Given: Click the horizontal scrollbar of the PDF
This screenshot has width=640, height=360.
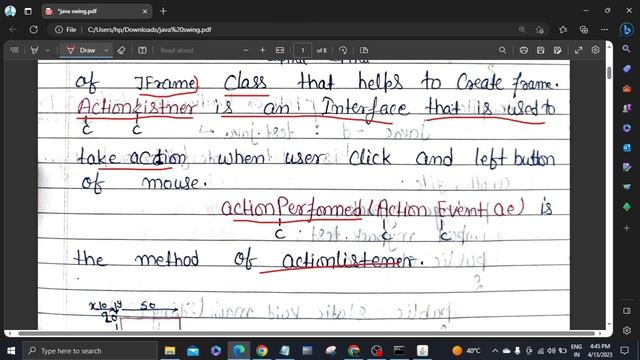Looking at the screenshot, I should 306,333.
